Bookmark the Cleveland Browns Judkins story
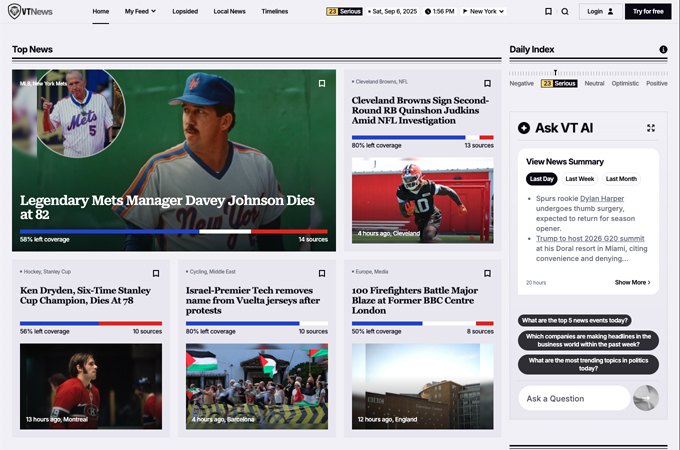Viewport: 680px width, 450px height. (x=487, y=83)
